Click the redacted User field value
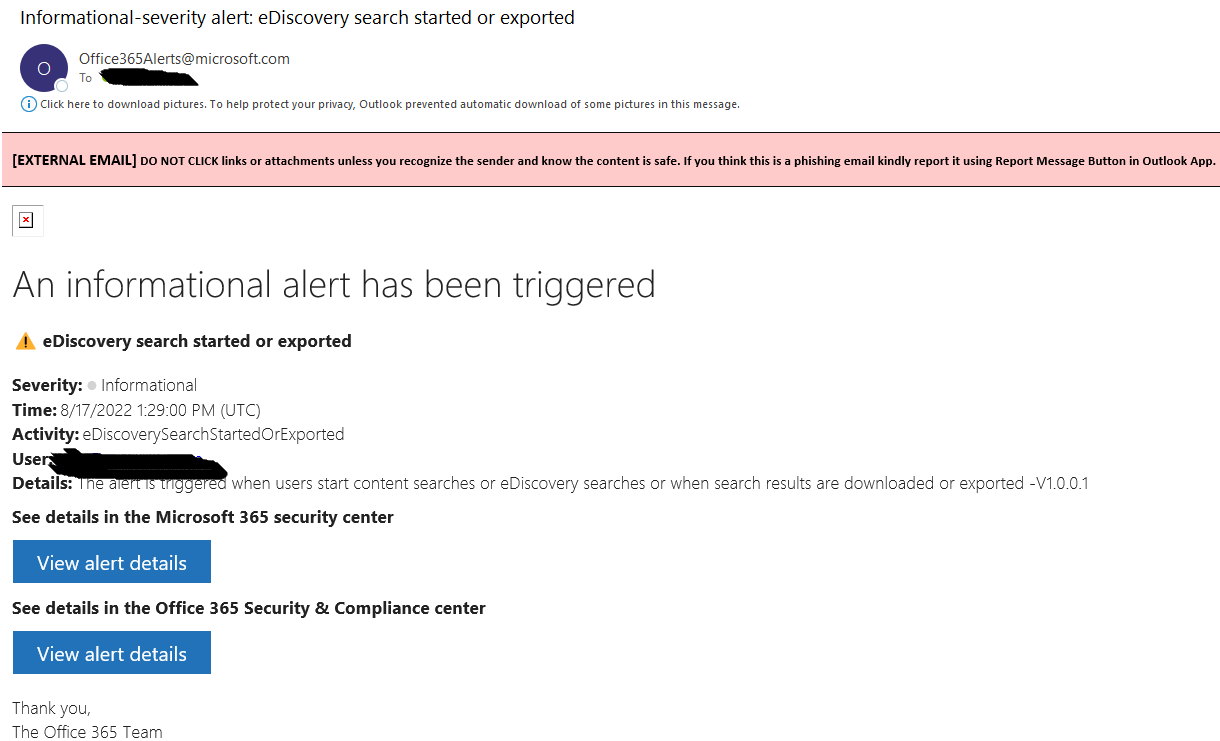Image resolution: width=1220 pixels, height=741 pixels. tap(138, 464)
